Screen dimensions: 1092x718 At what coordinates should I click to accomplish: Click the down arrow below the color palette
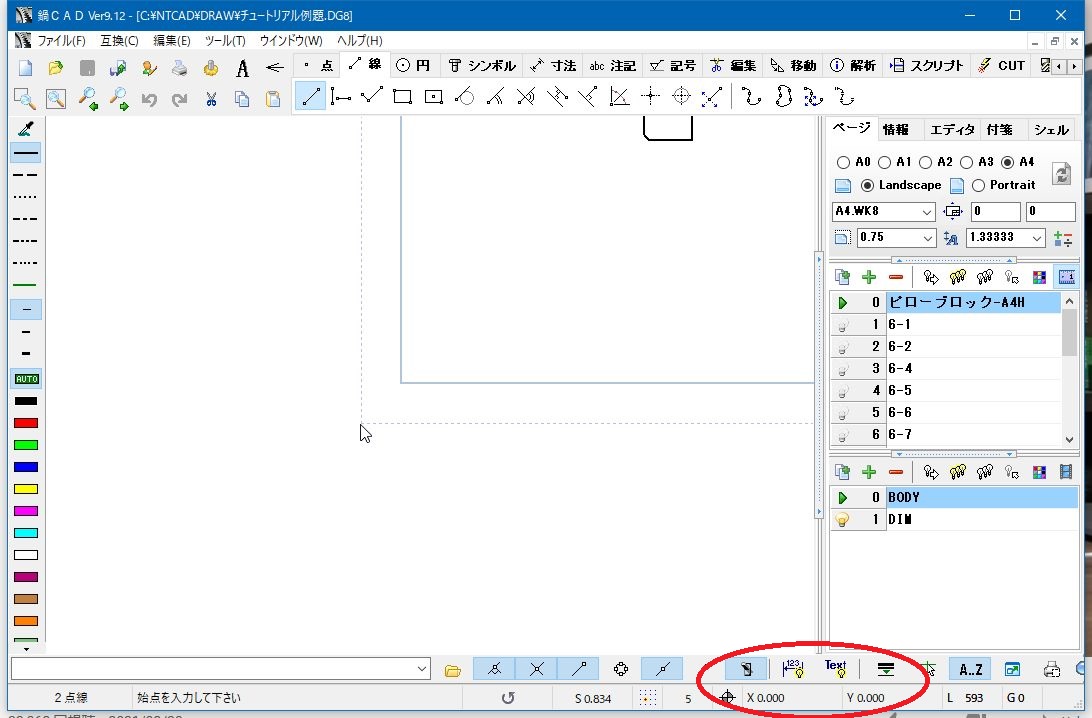point(26,648)
